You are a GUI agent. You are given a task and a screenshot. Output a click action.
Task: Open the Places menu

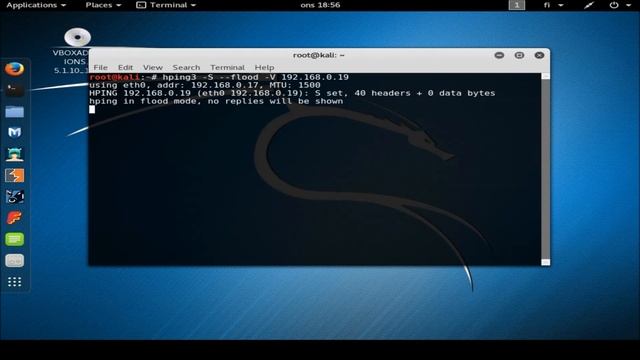click(x=103, y=5)
